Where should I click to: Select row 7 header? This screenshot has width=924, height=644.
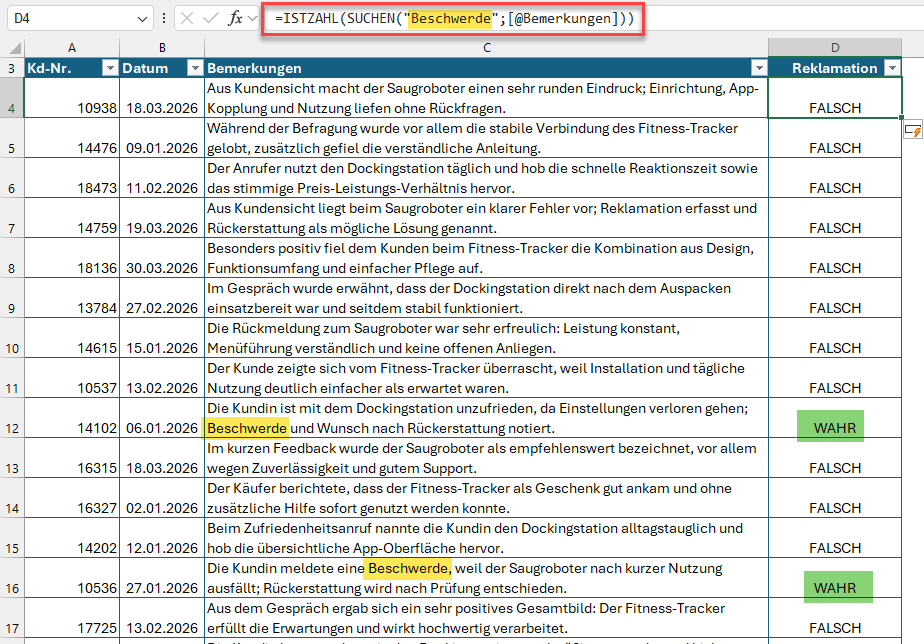click(x=12, y=218)
